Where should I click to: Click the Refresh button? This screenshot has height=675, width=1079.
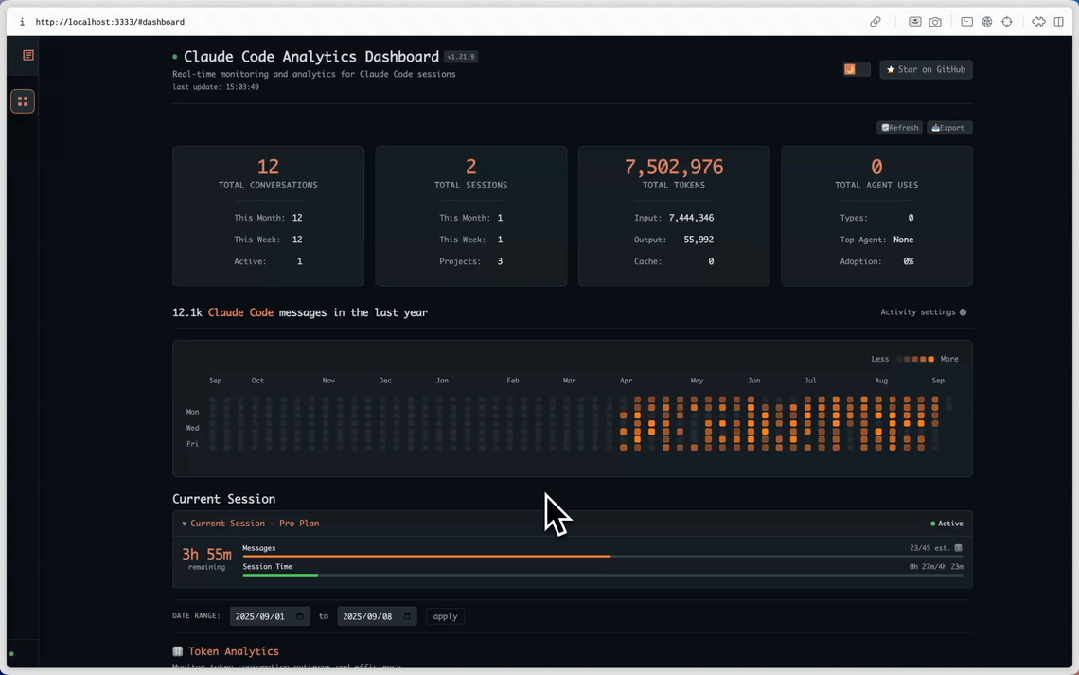(x=898, y=127)
